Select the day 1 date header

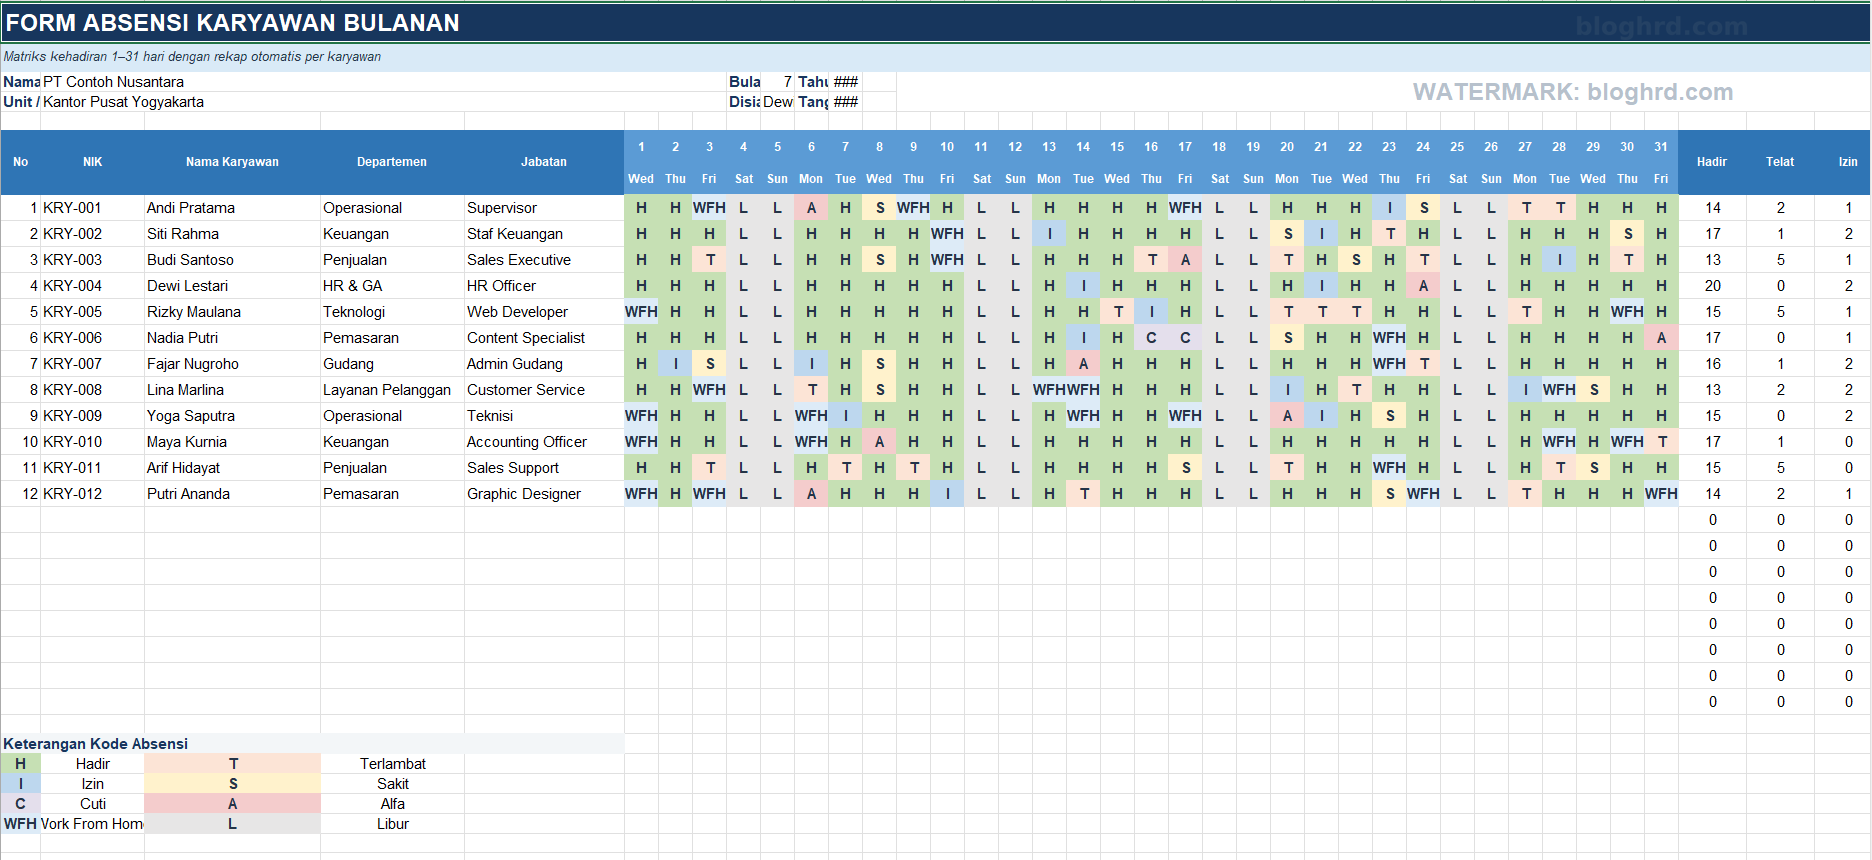tap(641, 147)
